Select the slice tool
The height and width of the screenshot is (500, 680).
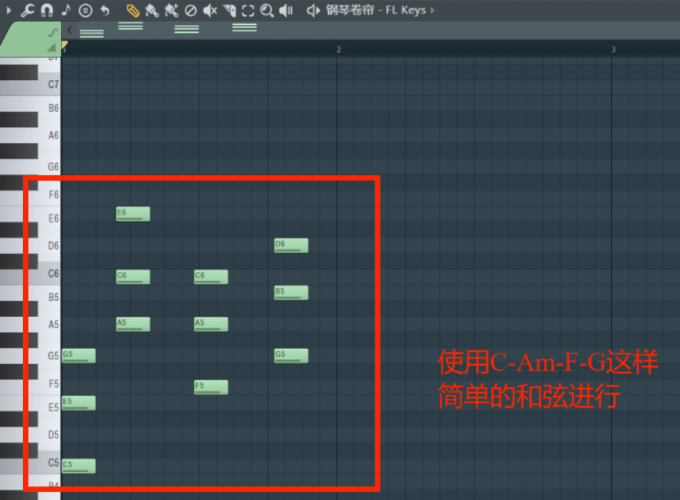229,10
